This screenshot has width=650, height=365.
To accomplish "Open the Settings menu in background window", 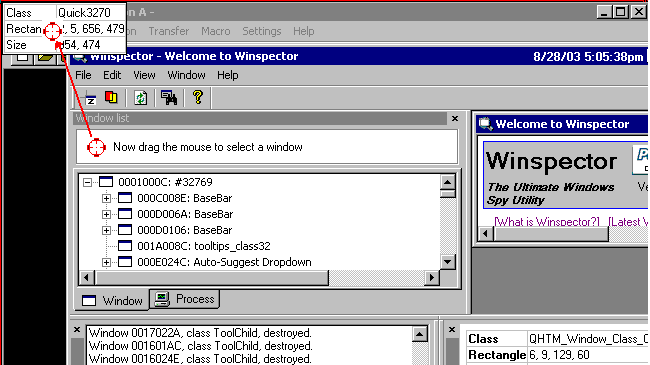I will [x=262, y=31].
